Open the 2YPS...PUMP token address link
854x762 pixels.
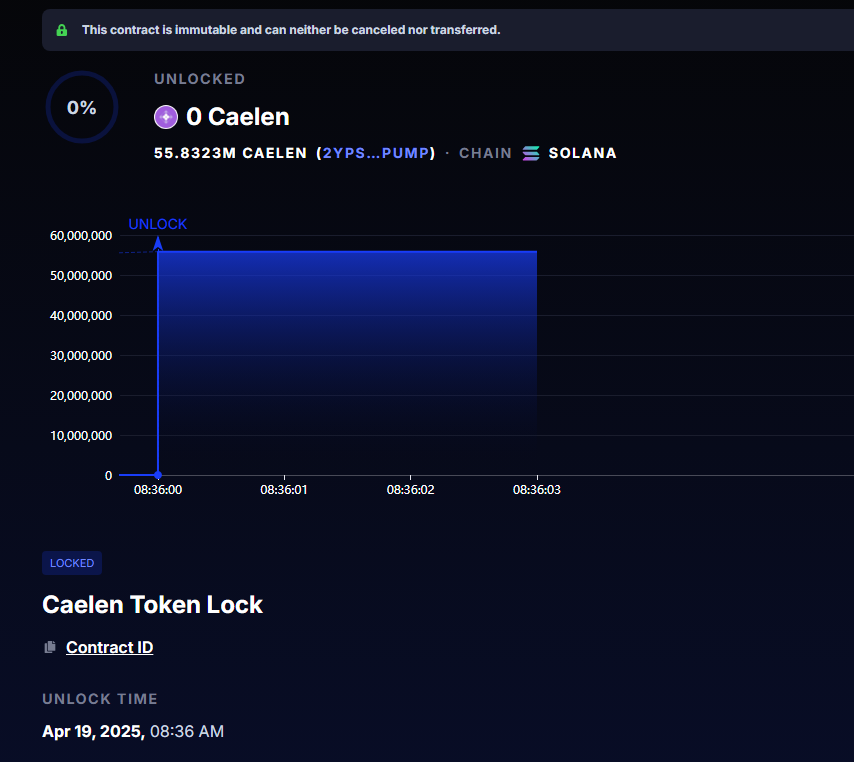376,153
